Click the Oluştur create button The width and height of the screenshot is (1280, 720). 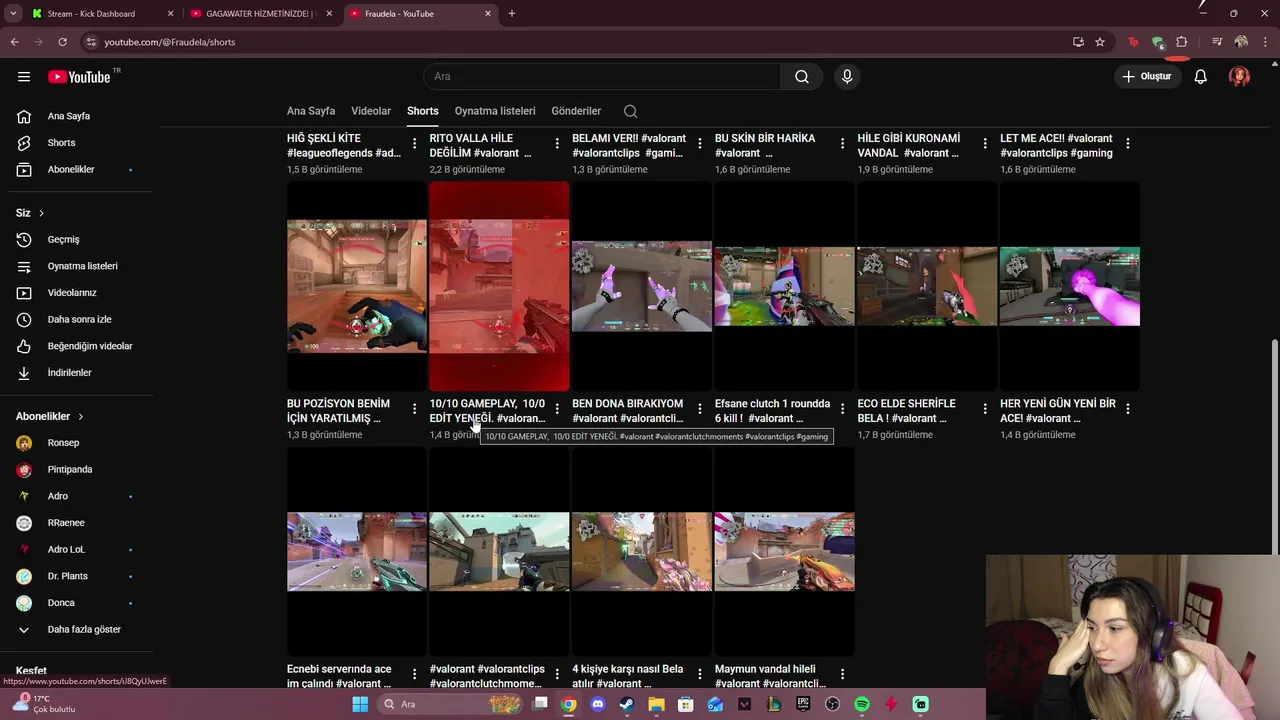pyautogui.click(x=1146, y=77)
